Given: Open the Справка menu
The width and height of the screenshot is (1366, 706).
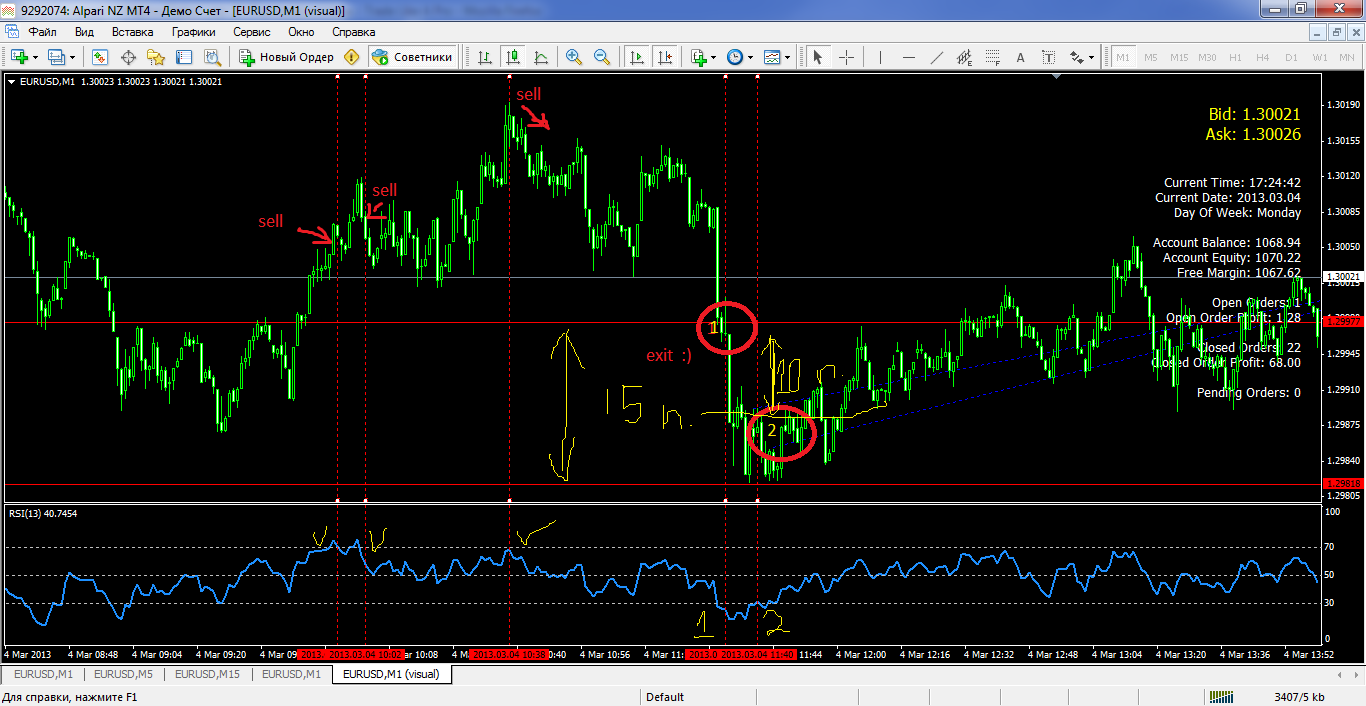Looking at the screenshot, I should (354, 31).
